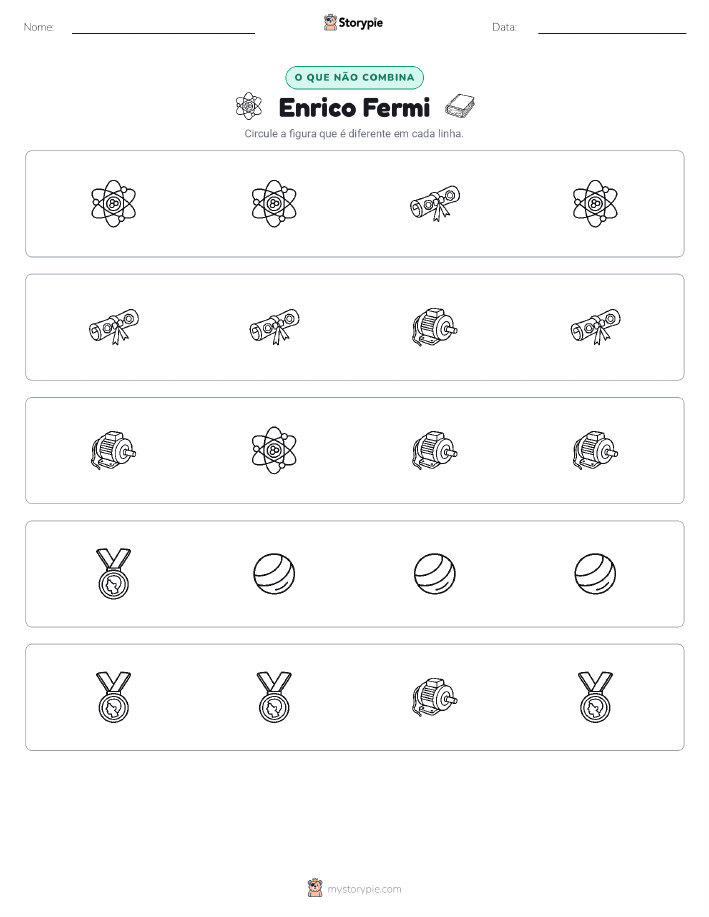The image size is (709, 917).
Task: Click the Enrico Fermi title
Action: point(354,108)
